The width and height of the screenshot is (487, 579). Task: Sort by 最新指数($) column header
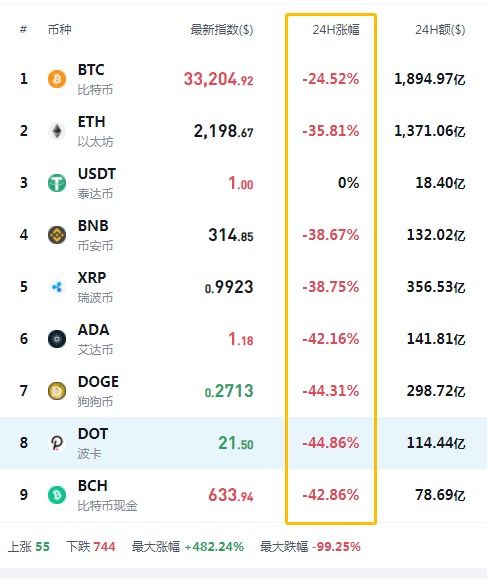click(222, 30)
